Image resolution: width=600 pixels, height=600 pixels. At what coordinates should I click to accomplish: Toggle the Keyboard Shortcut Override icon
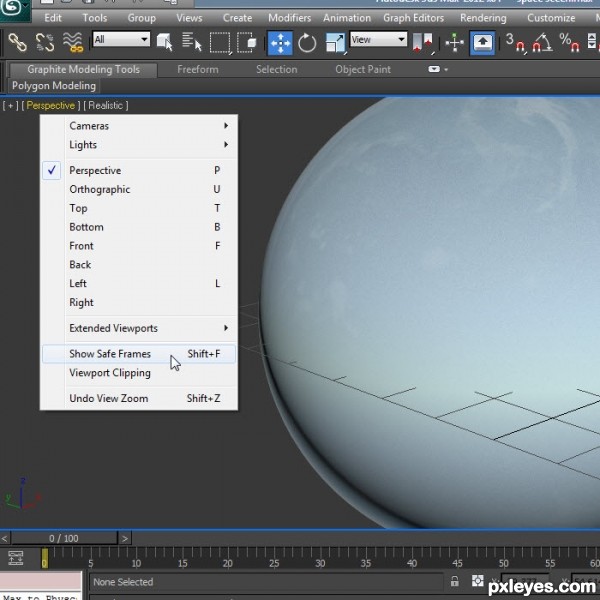(x=482, y=43)
